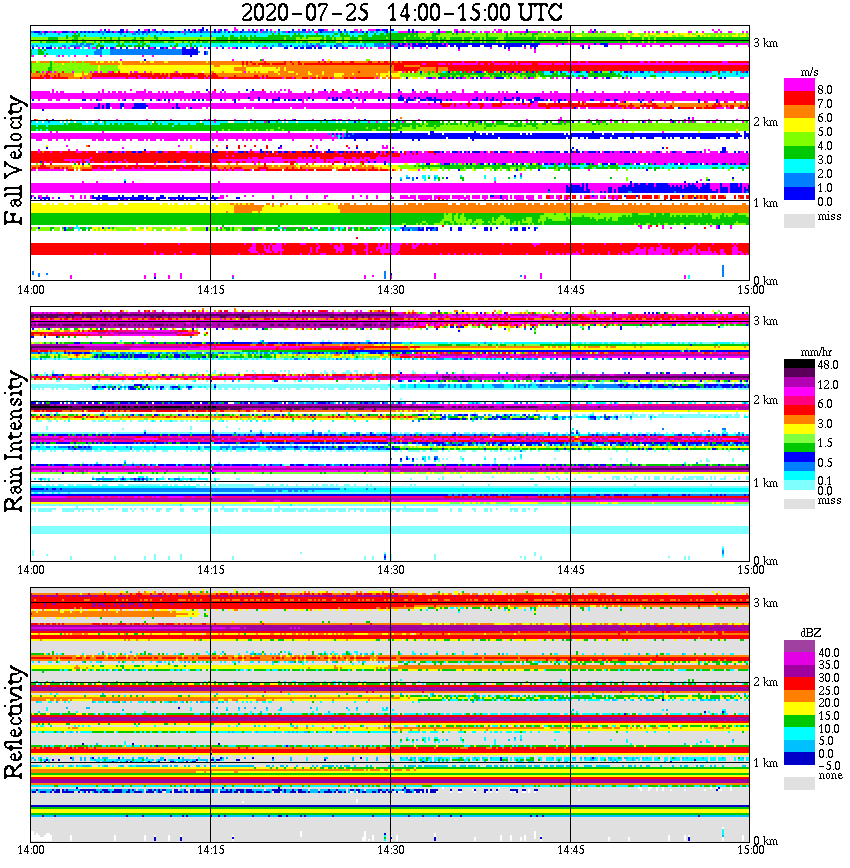The width and height of the screenshot is (850, 868).
Task: Select the 'Fall Velocity' vertical axis label
Action: (x=15, y=160)
